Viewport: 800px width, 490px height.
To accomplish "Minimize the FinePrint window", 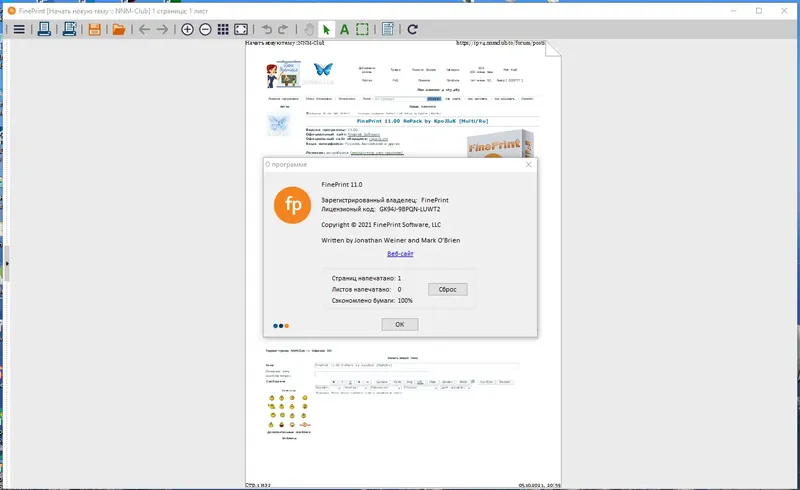I will click(733, 11).
